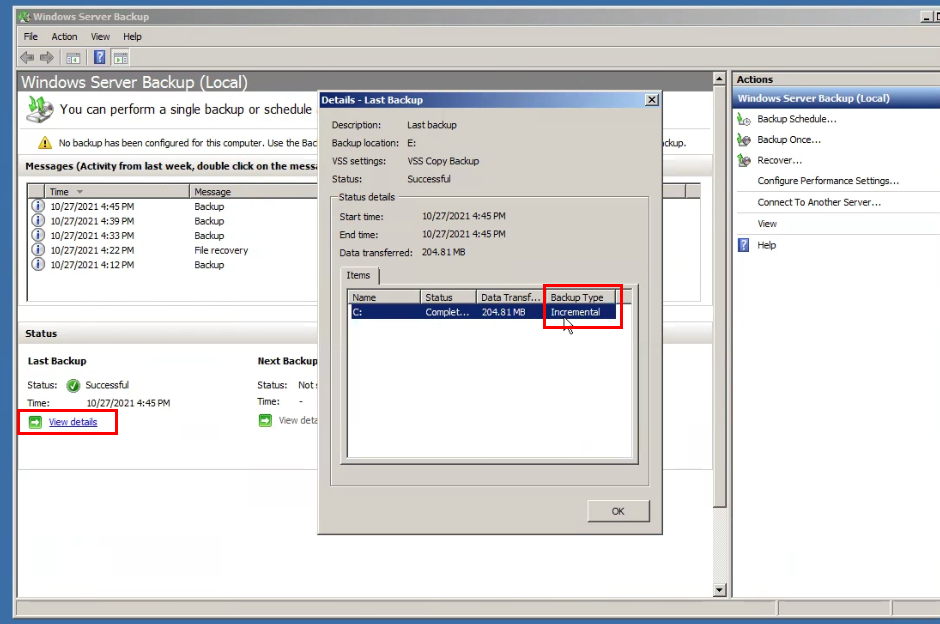Click the Complet... status cell

pos(447,312)
